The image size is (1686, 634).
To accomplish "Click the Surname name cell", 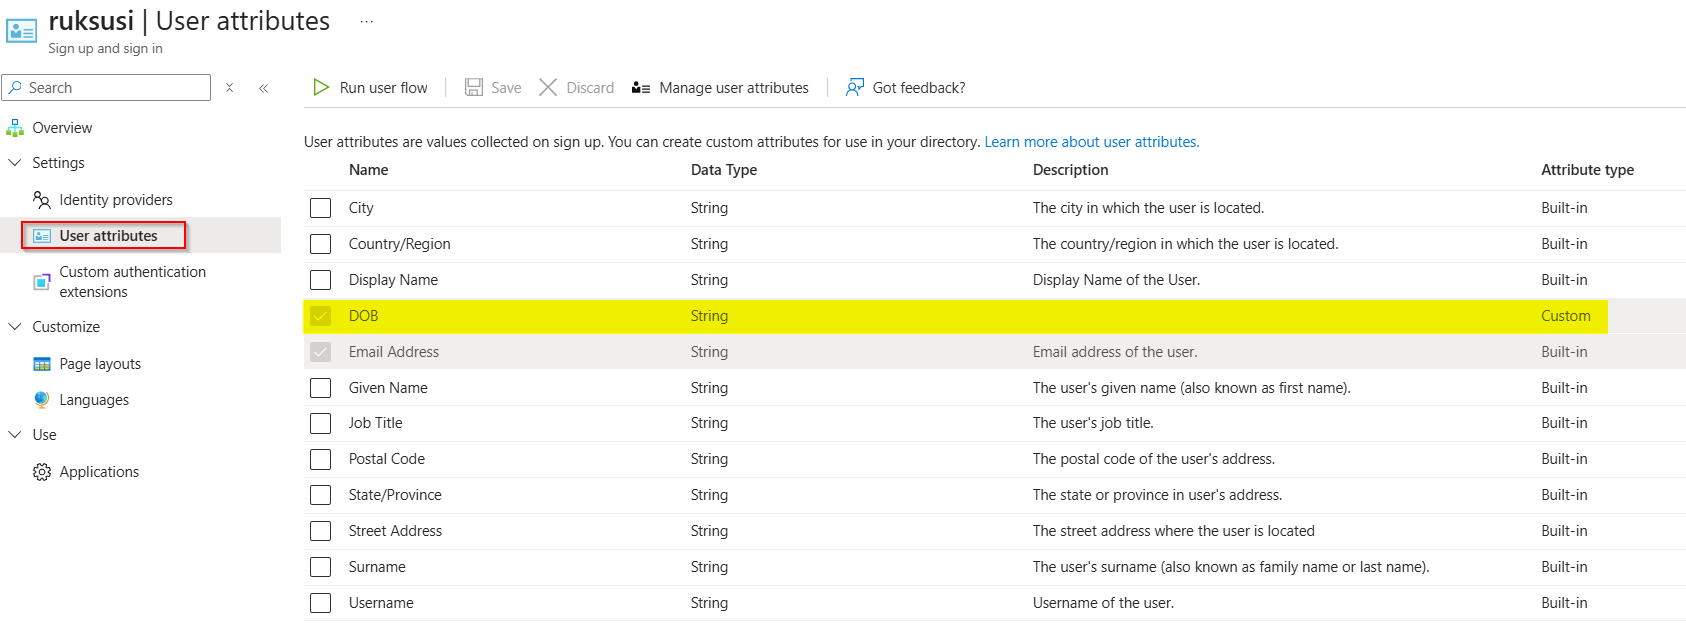I will pos(377,567).
